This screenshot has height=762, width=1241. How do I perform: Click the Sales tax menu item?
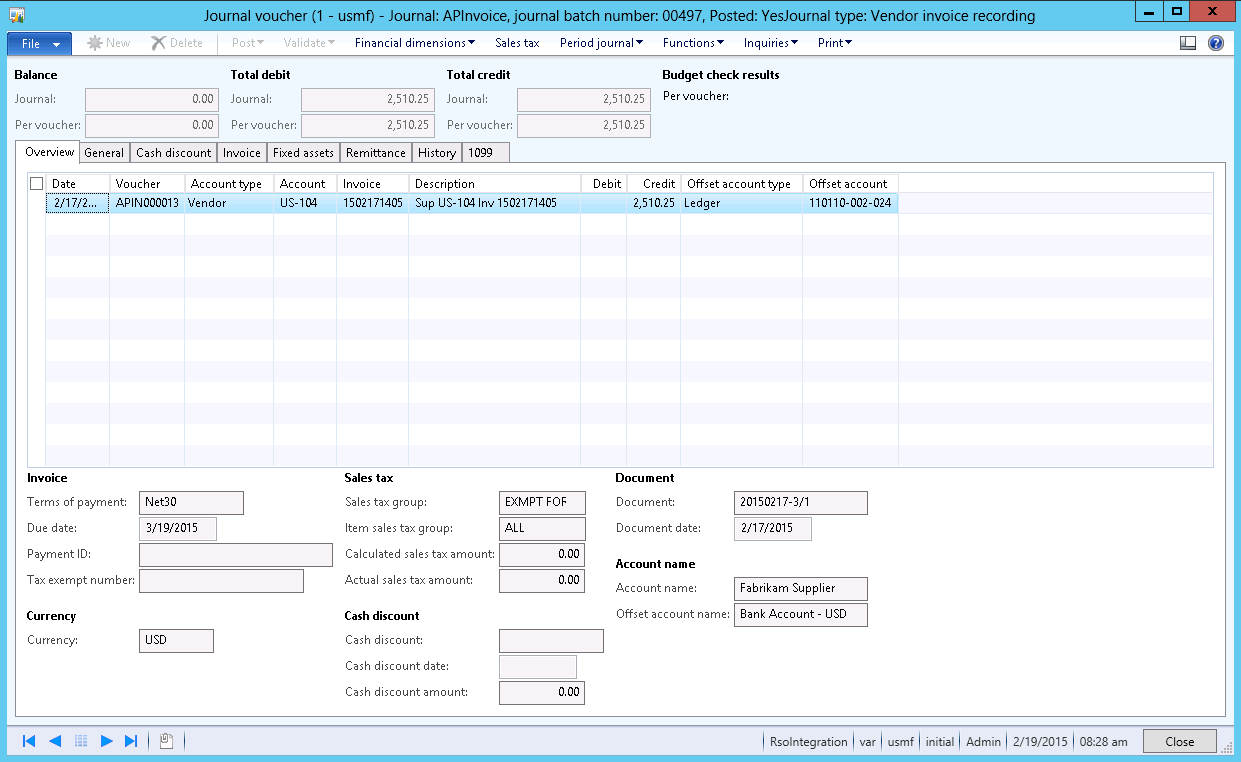517,43
